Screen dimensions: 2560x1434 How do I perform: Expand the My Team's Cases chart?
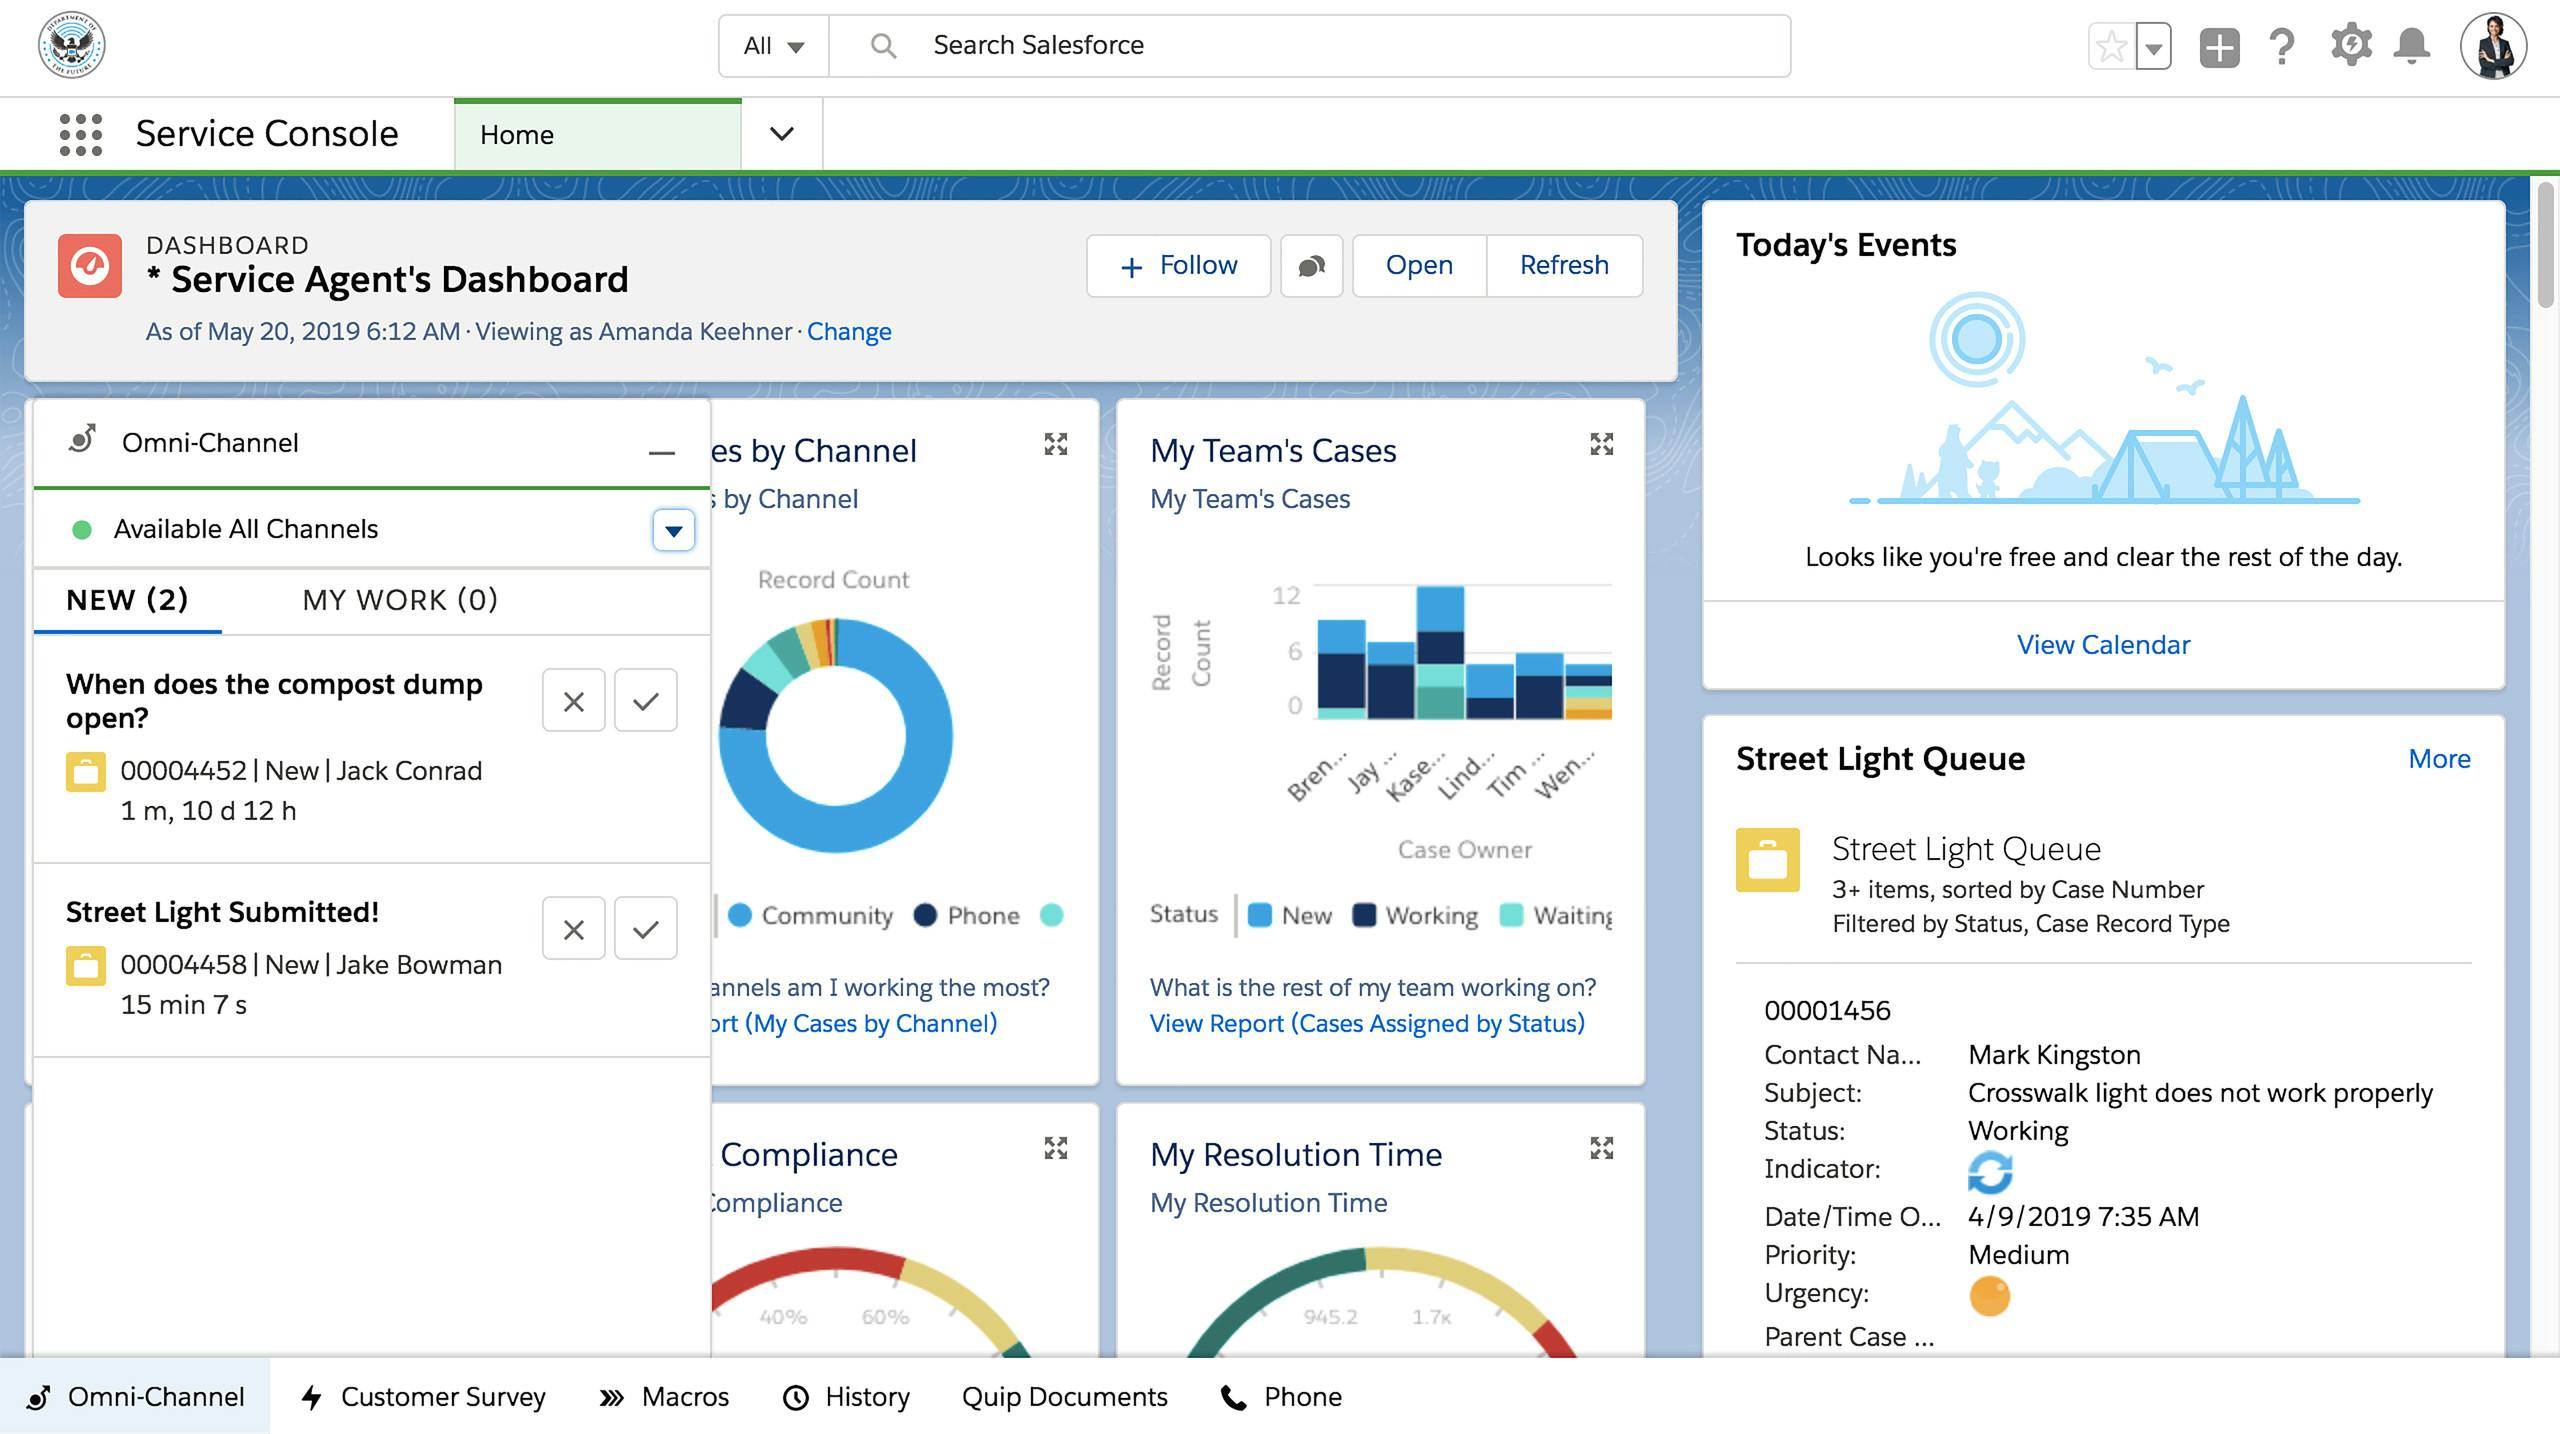(x=1602, y=444)
